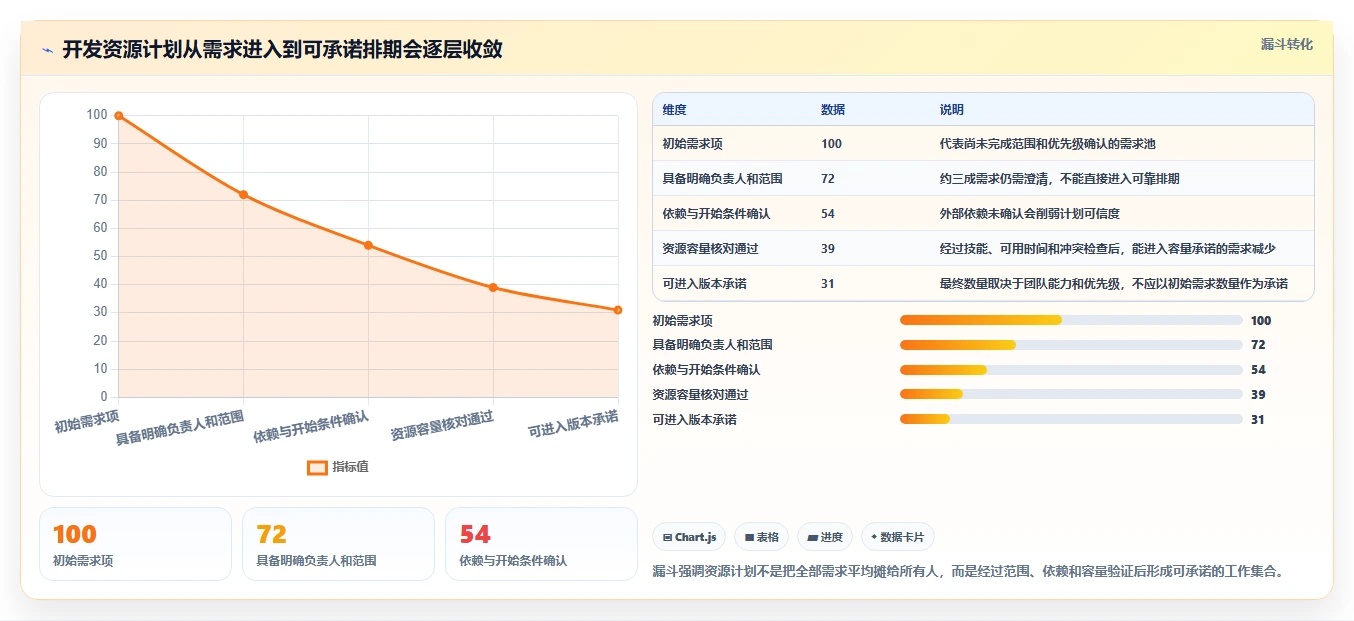Click the 资源容量核对通过 progress bar valued 39
The width and height of the screenshot is (1354, 621).
1071,395
